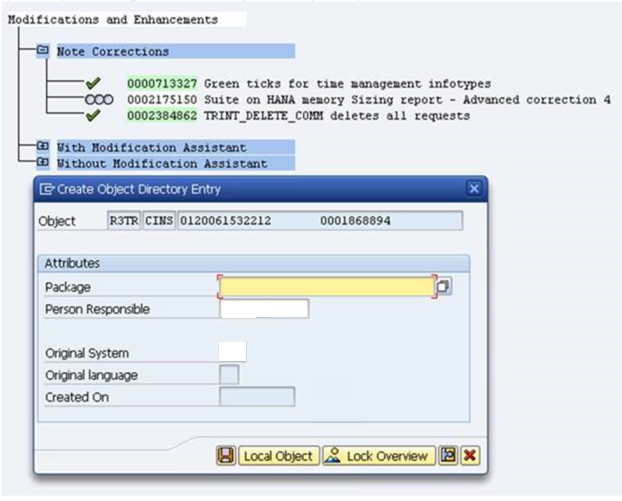This screenshot has width=622, height=501.
Task: Click the R3TR object field
Action: pos(124,221)
